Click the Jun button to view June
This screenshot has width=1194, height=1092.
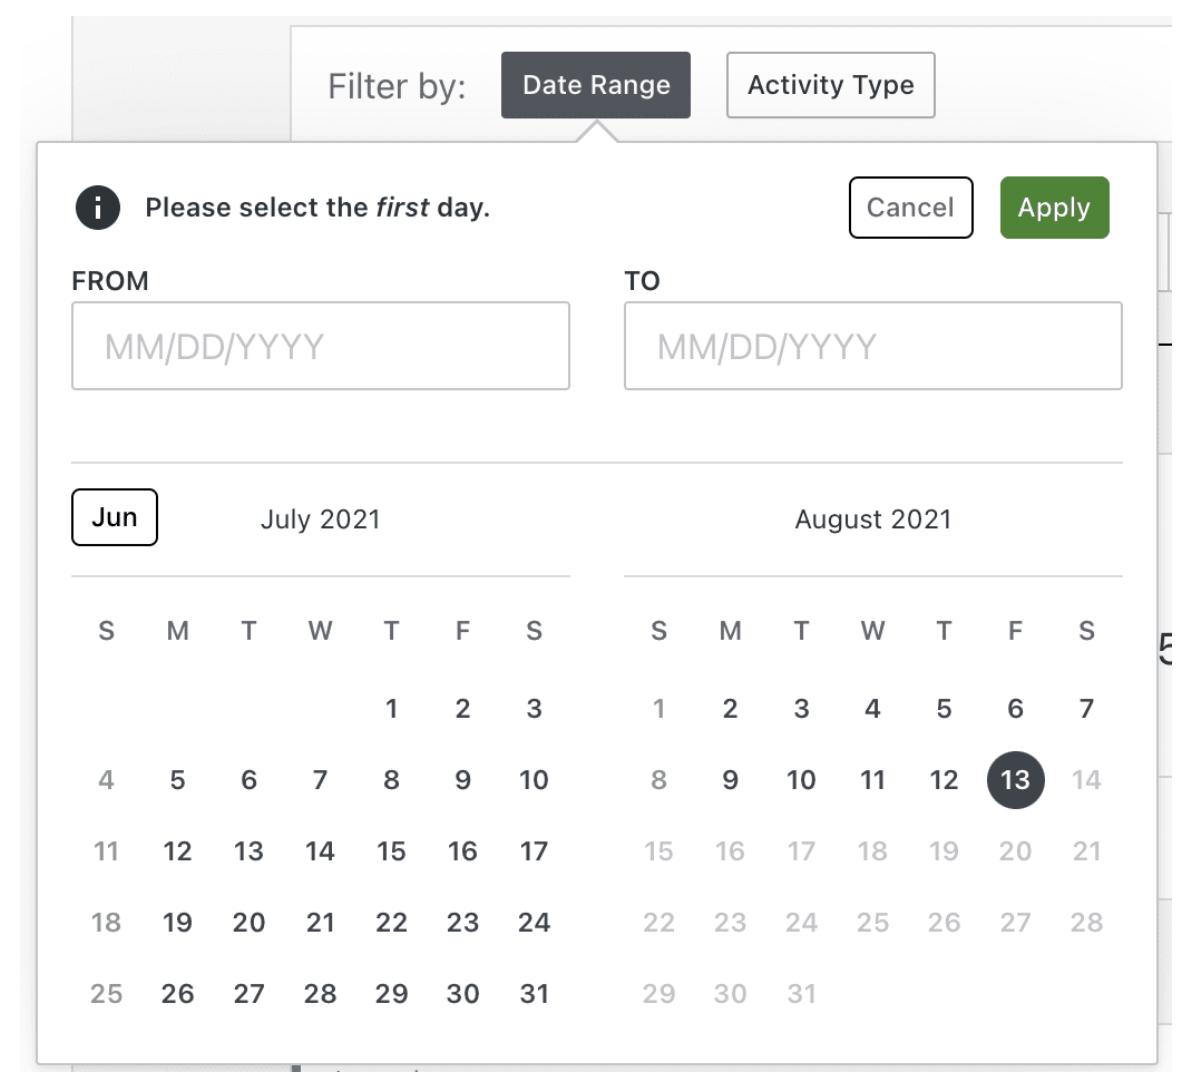coord(114,517)
